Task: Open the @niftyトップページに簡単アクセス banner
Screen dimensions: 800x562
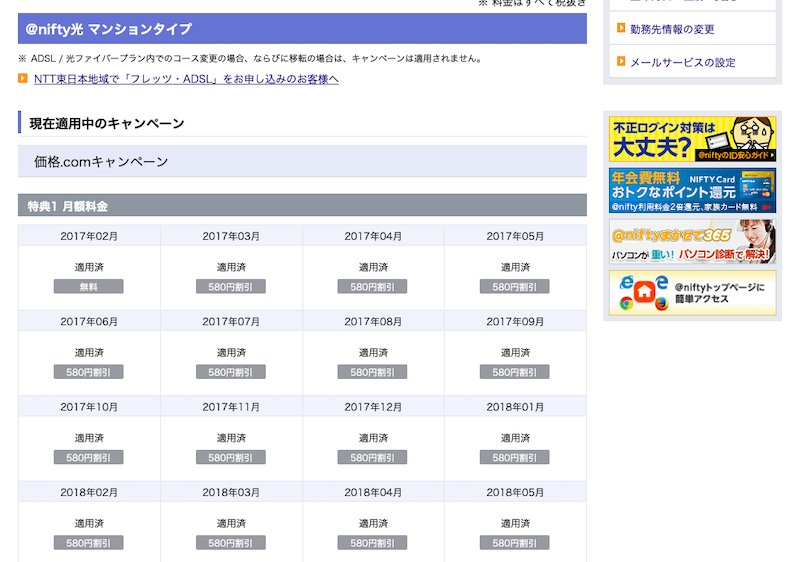Action: click(x=692, y=293)
